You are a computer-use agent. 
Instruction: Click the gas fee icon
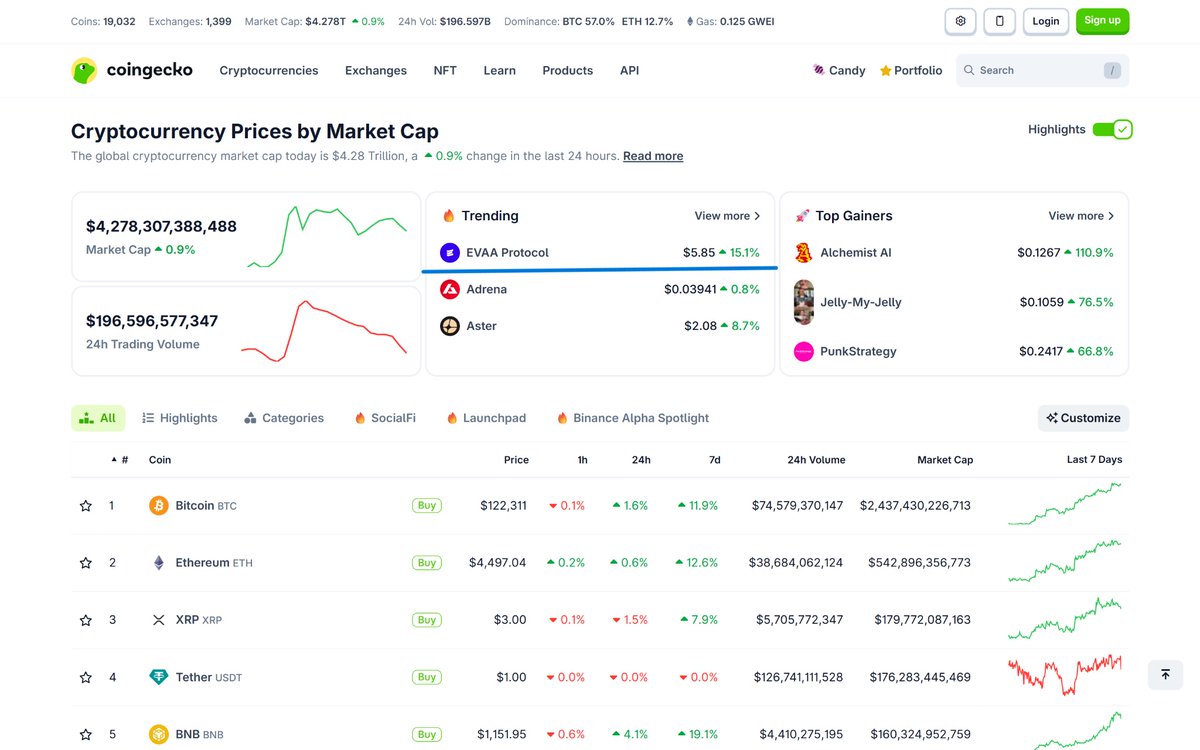click(x=689, y=21)
